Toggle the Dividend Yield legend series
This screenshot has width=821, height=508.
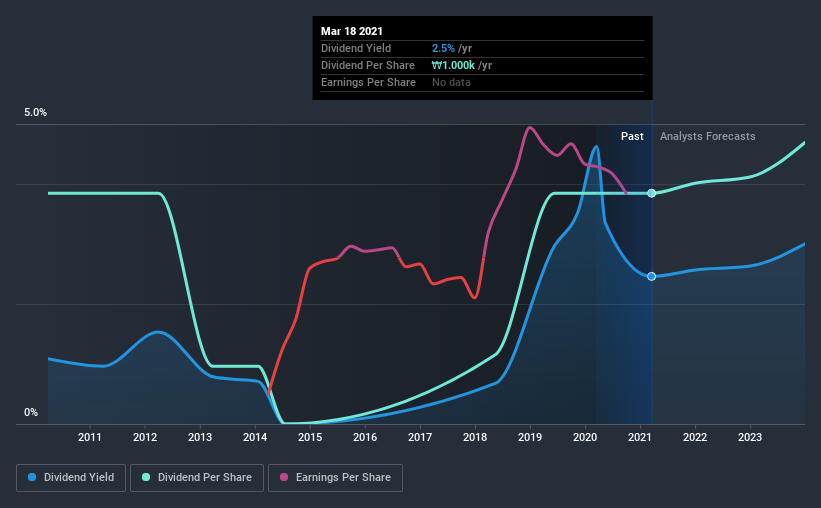coord(71,478)
